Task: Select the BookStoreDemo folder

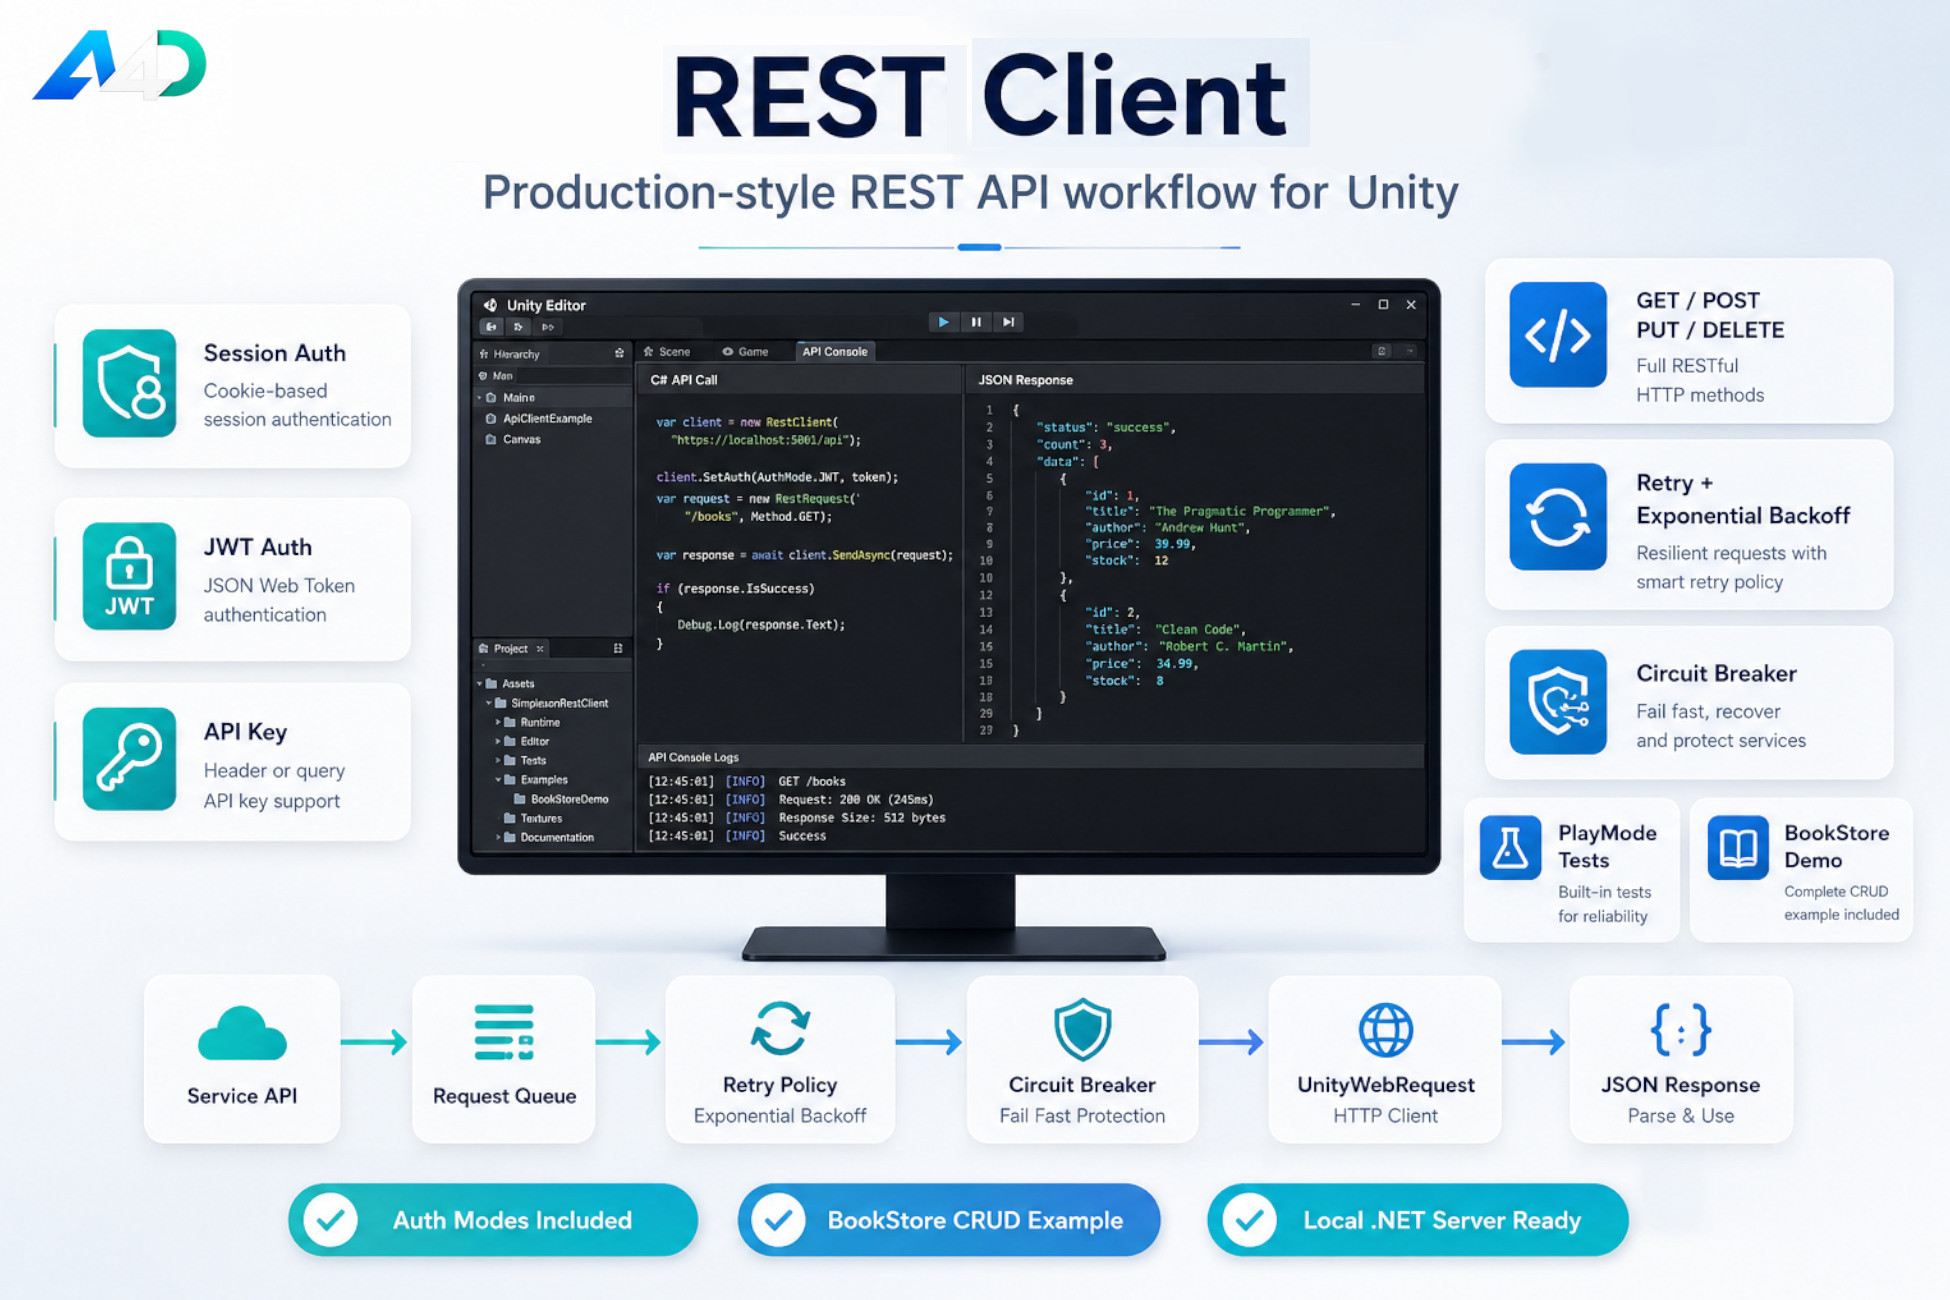Action: (561, 799)
